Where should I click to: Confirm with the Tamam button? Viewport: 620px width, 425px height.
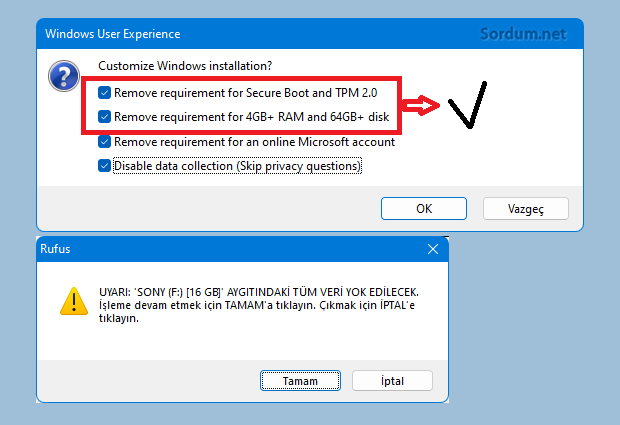pos(300,381)
